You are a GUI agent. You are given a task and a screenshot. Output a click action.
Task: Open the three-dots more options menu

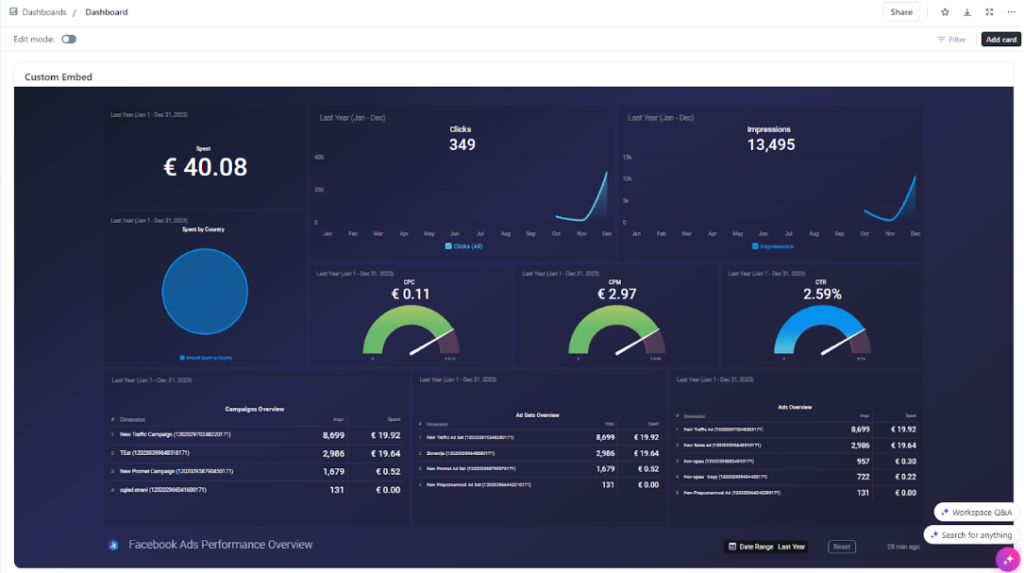1011,12
